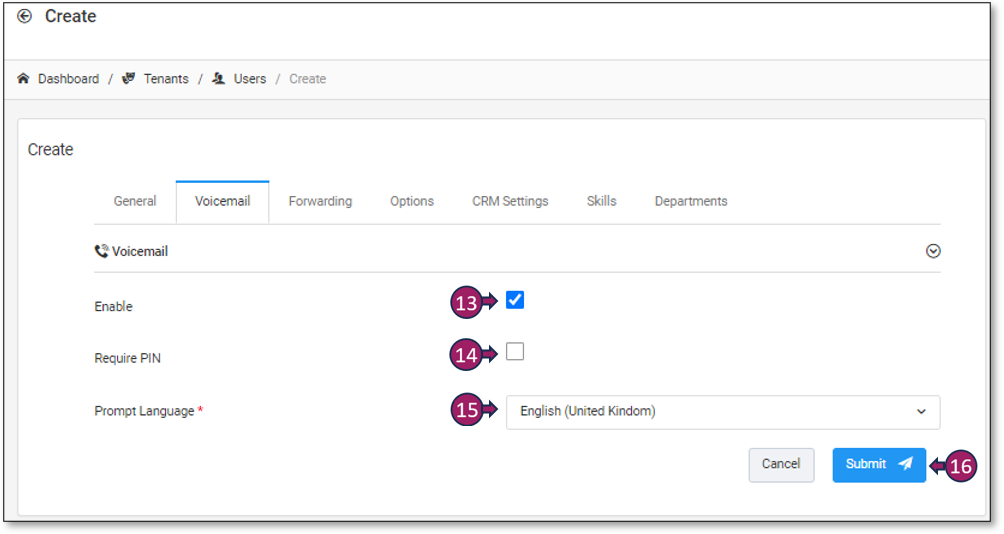Click the paper plane icon on Submit
This screenshot has height=534, width=1004.
(x=905, y=464)
